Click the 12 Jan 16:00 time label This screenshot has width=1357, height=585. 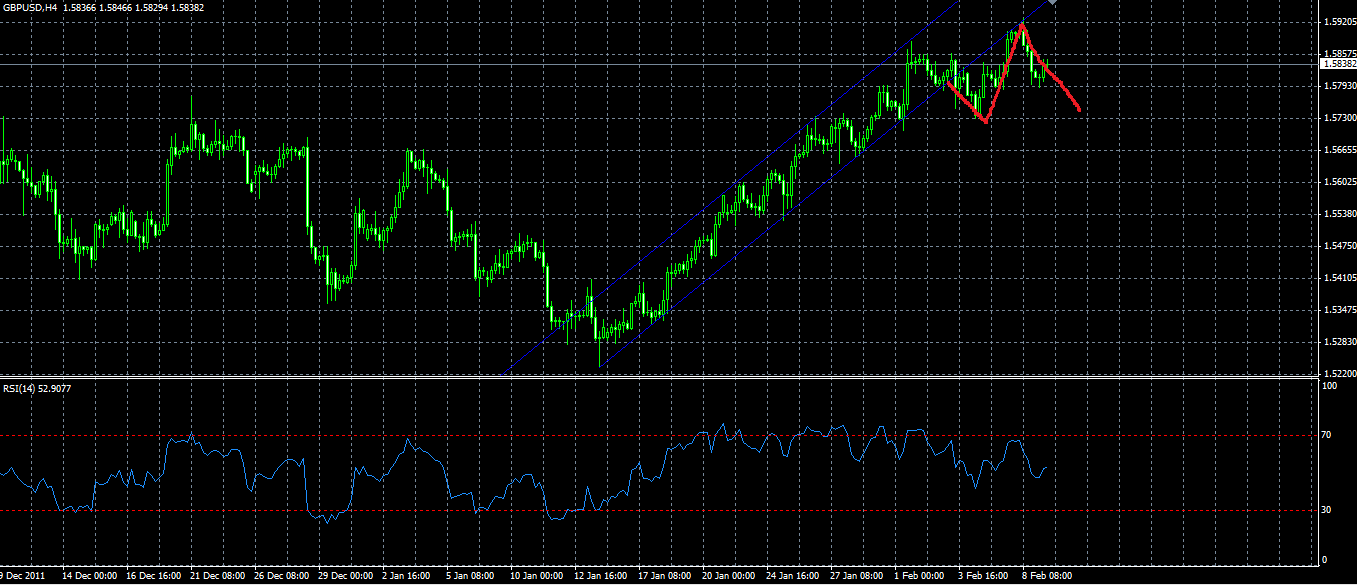click(600, 577)
